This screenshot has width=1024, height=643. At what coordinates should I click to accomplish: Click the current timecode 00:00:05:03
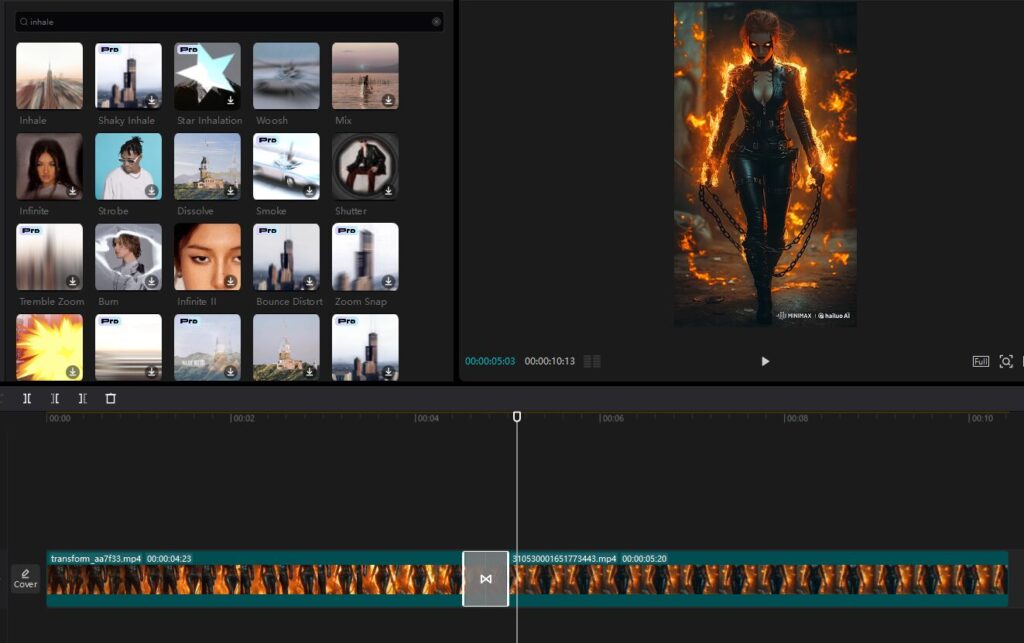[490, 361]
